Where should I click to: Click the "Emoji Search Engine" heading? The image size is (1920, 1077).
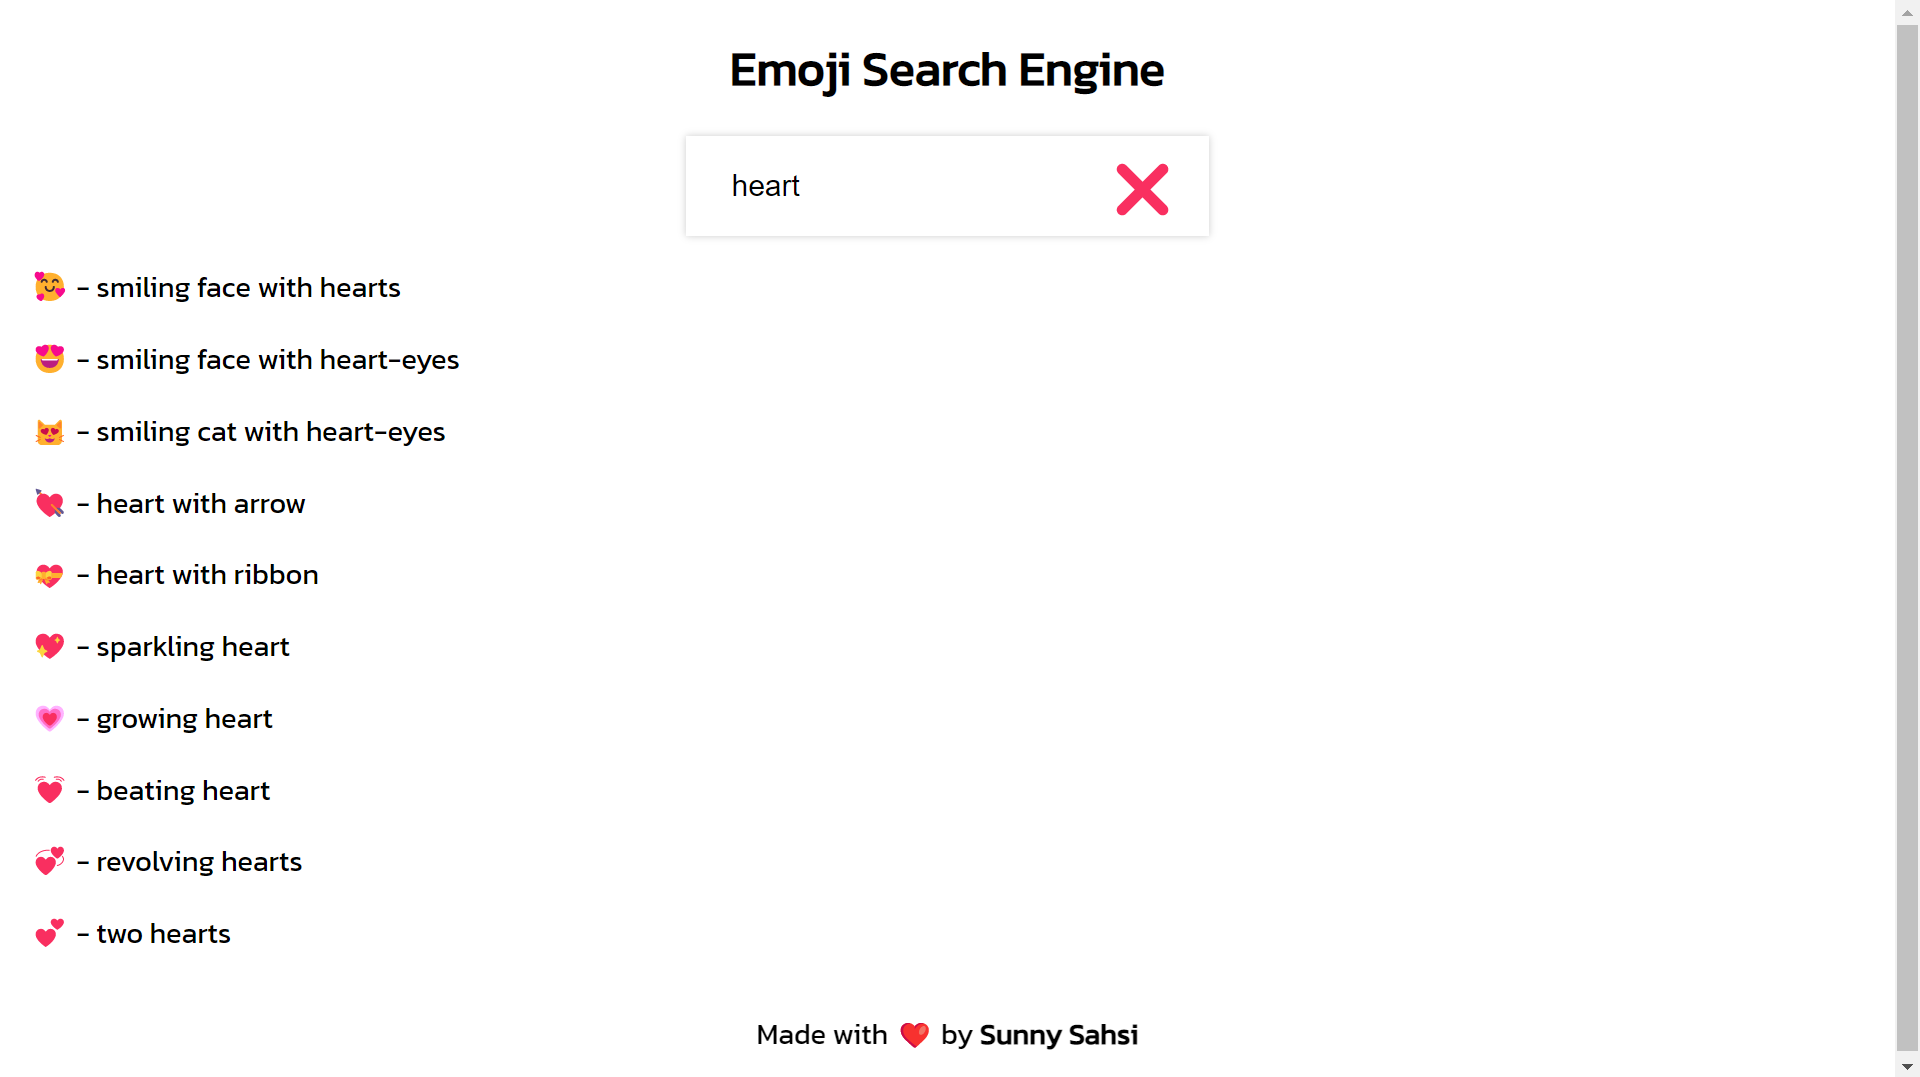[x=946, y=70]
